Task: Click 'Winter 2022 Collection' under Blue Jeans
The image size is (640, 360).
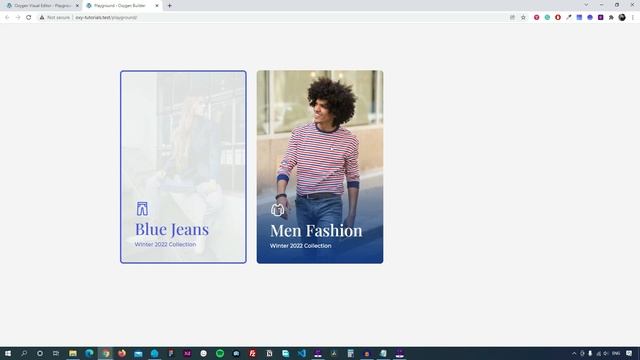Action: click(165, 244)
